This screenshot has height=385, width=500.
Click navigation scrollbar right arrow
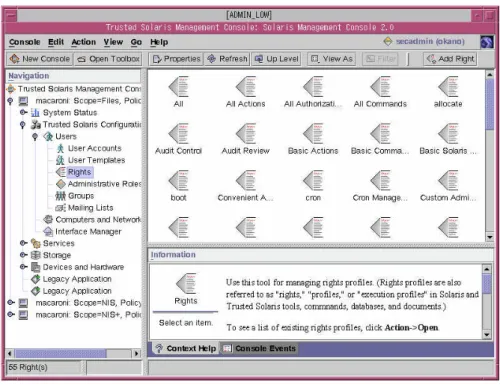[x=136, y=353]
